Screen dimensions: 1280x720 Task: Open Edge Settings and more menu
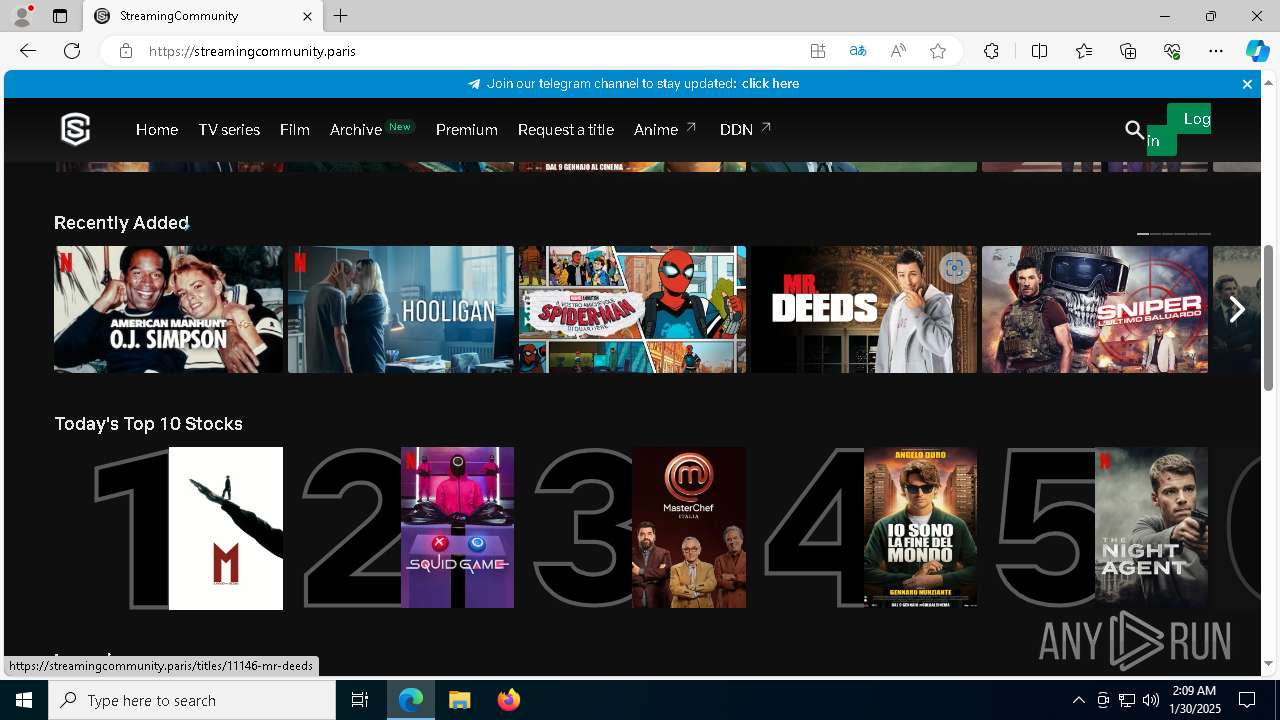(1216, 51)
